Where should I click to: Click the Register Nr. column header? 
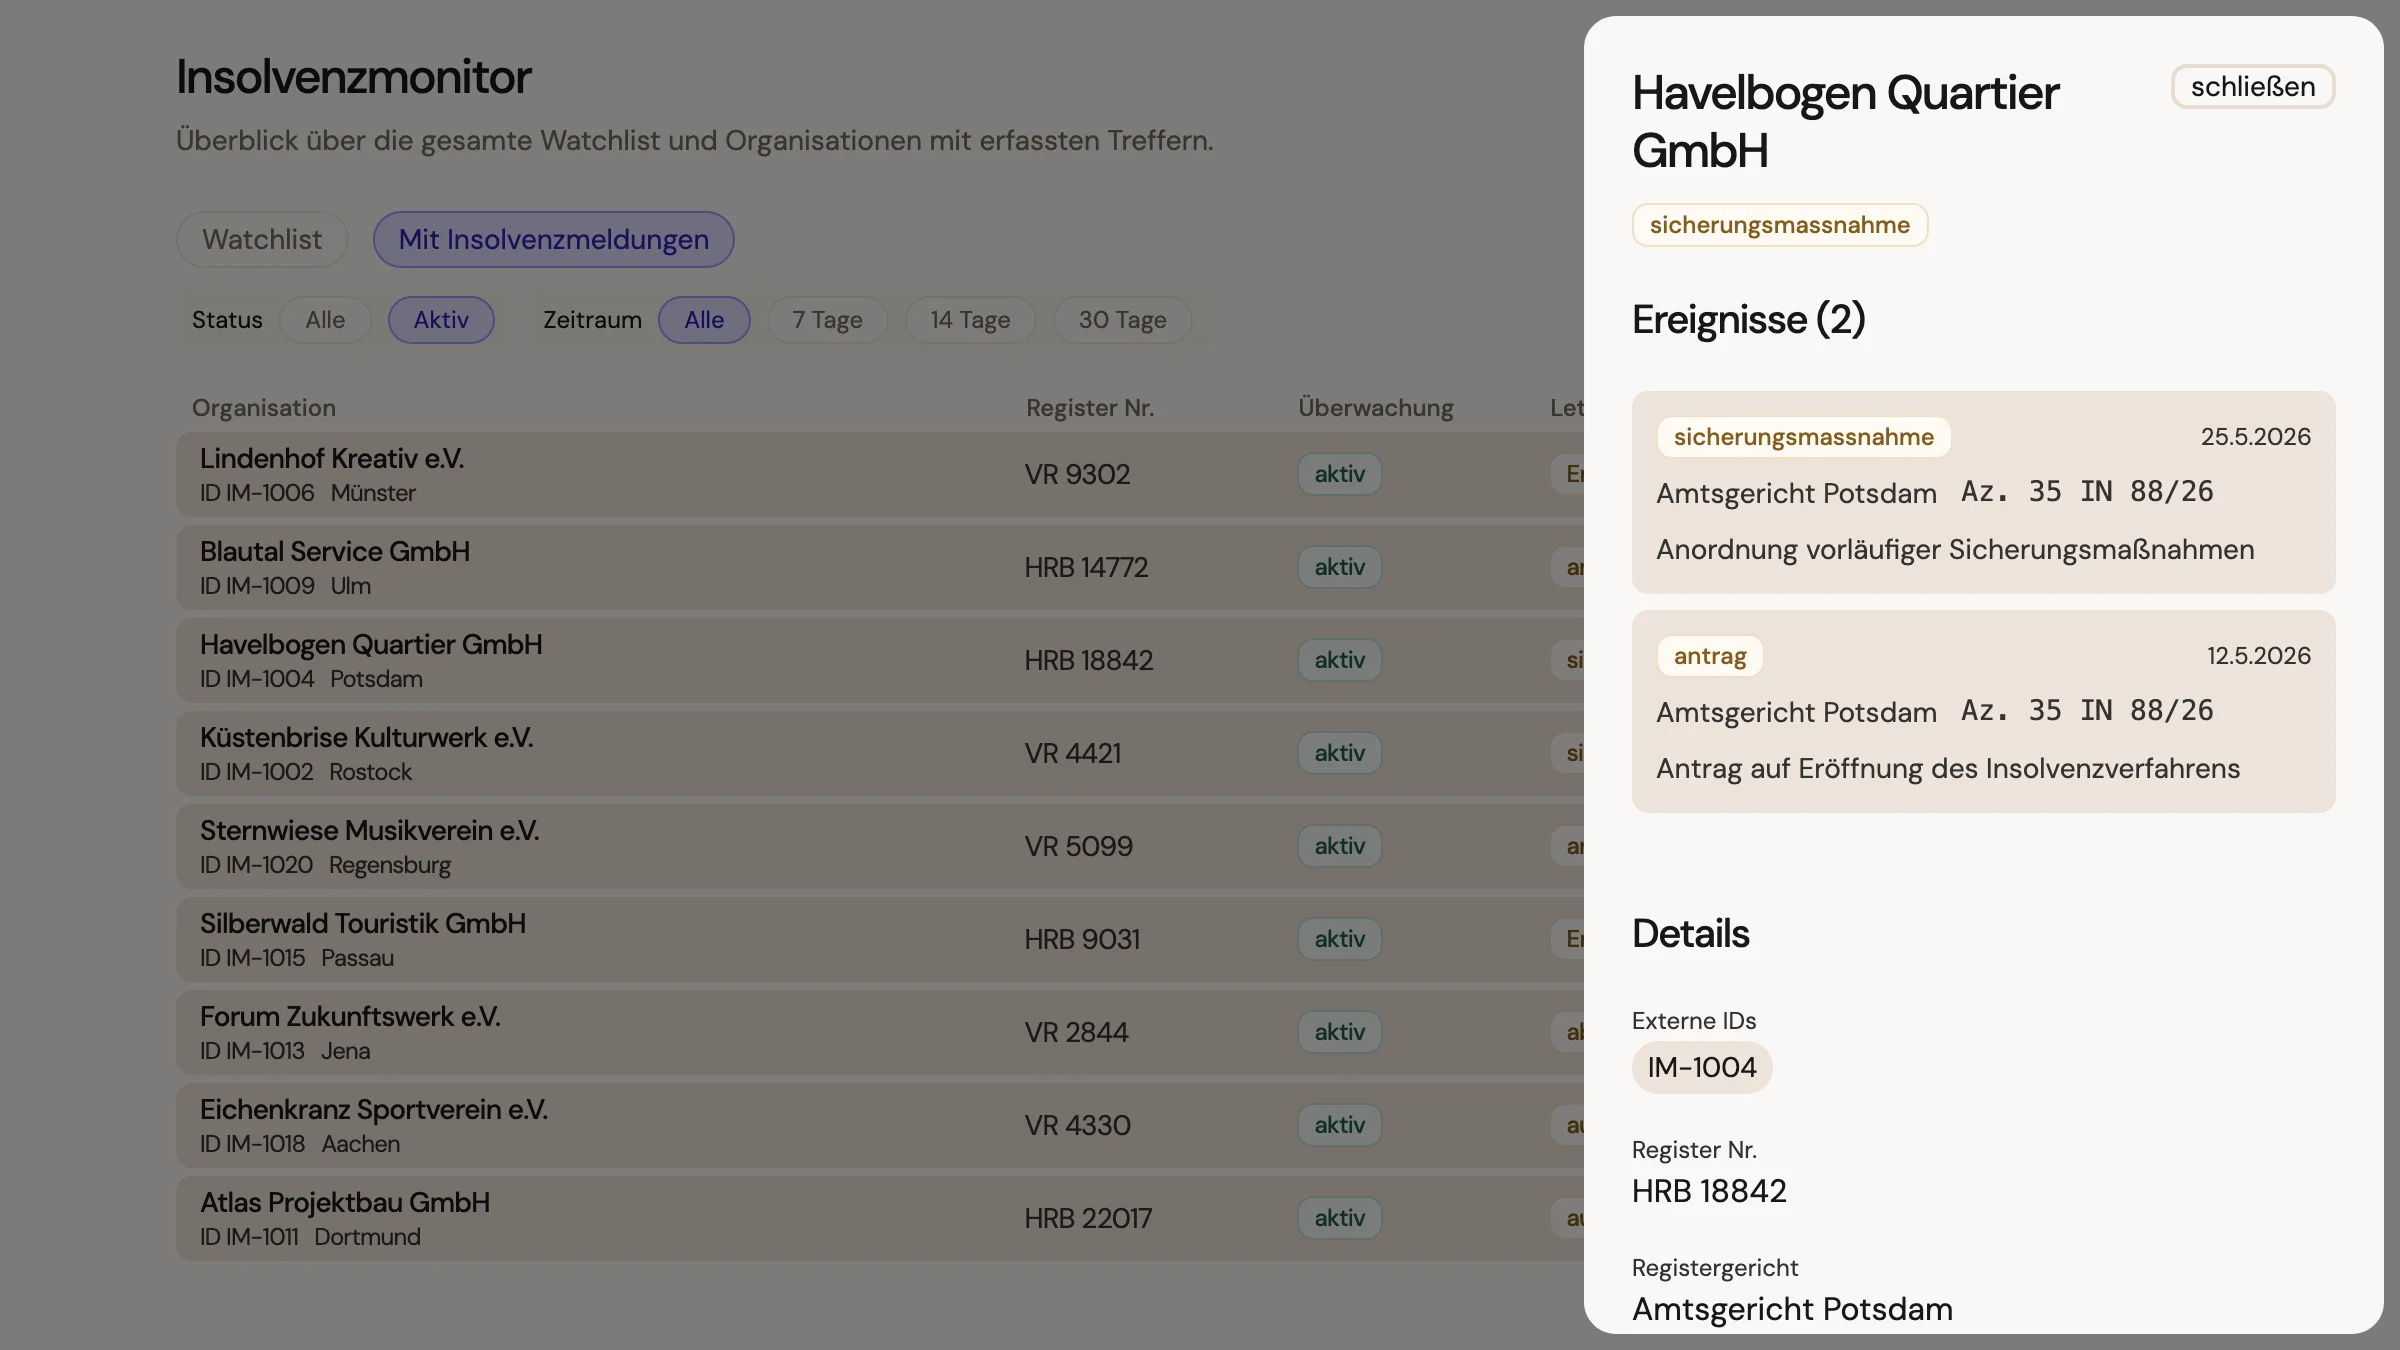click(x=1089, y=408)
